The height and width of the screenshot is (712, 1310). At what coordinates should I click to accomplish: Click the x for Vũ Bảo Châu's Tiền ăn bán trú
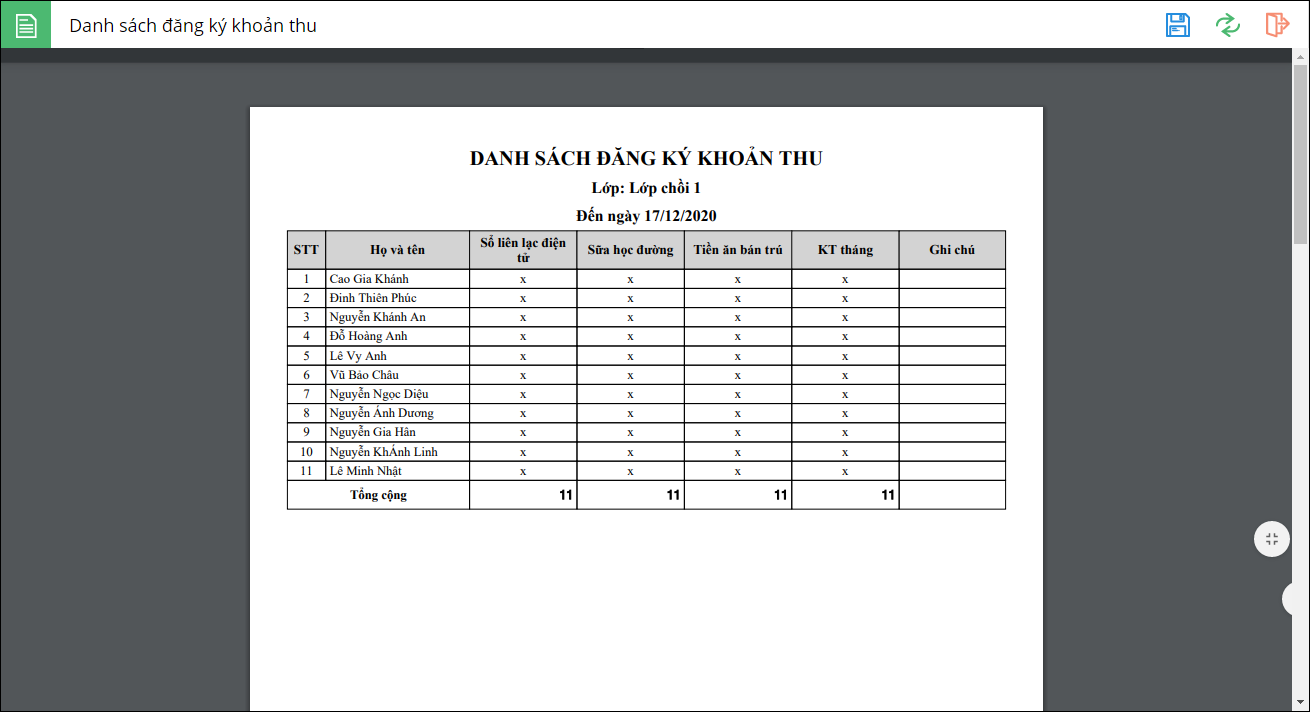738,376
